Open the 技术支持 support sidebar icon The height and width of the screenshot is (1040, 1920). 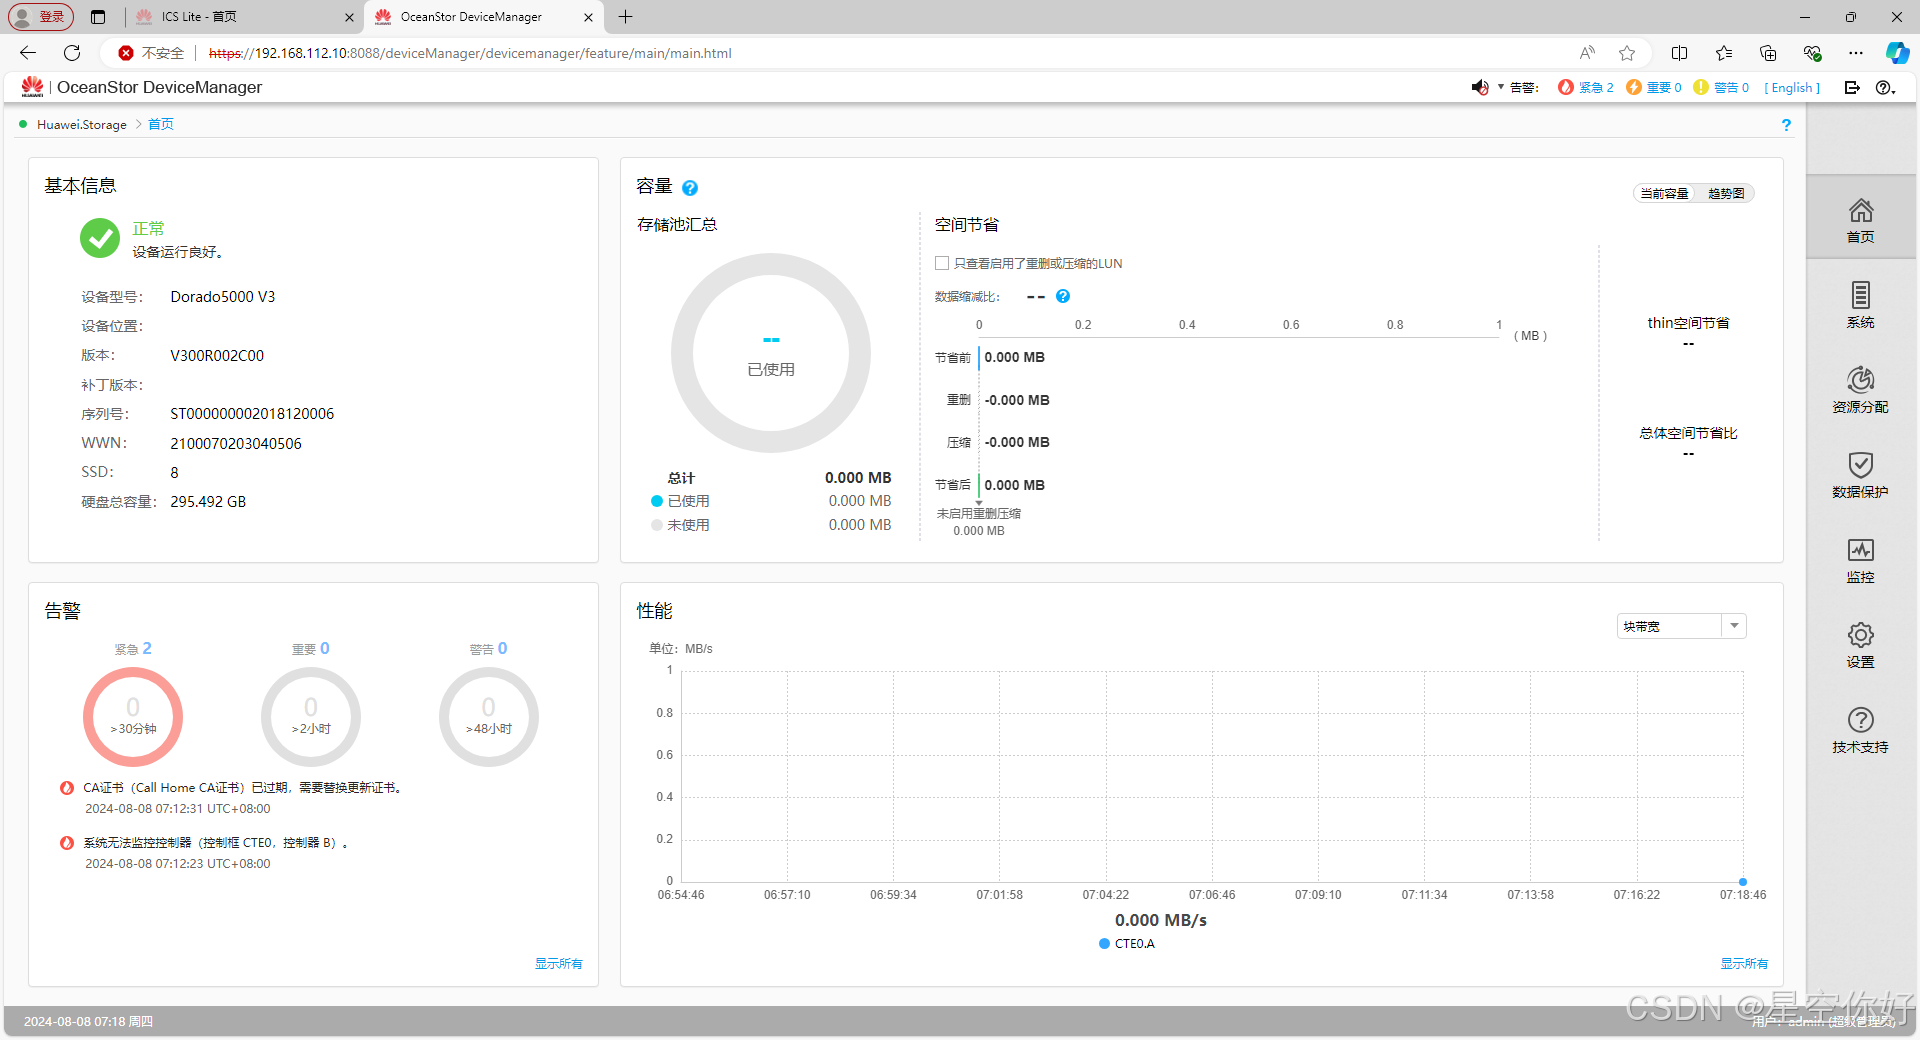[x=1860, y=729]
